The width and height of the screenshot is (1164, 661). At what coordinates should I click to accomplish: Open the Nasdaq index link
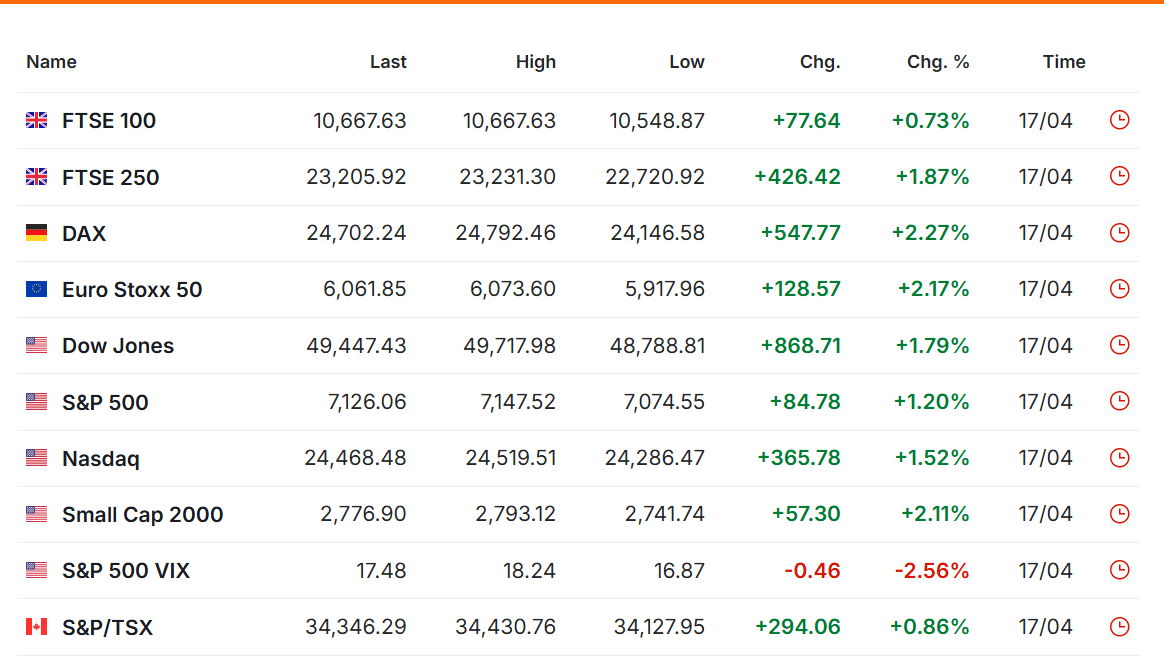coord(101,459)
